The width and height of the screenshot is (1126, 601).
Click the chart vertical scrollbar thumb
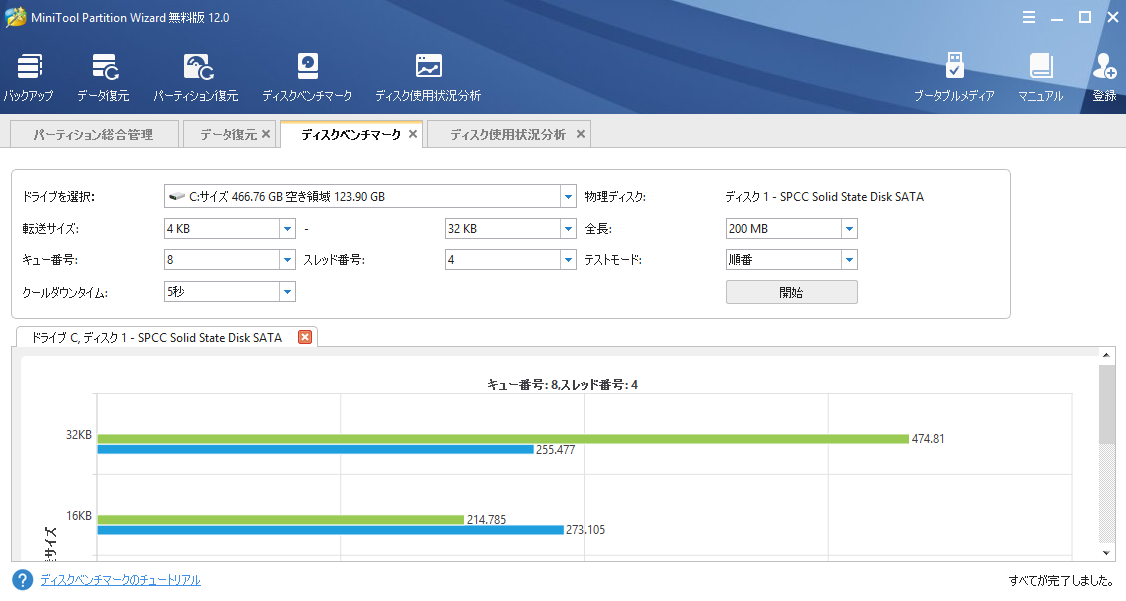pos(1107,404)
